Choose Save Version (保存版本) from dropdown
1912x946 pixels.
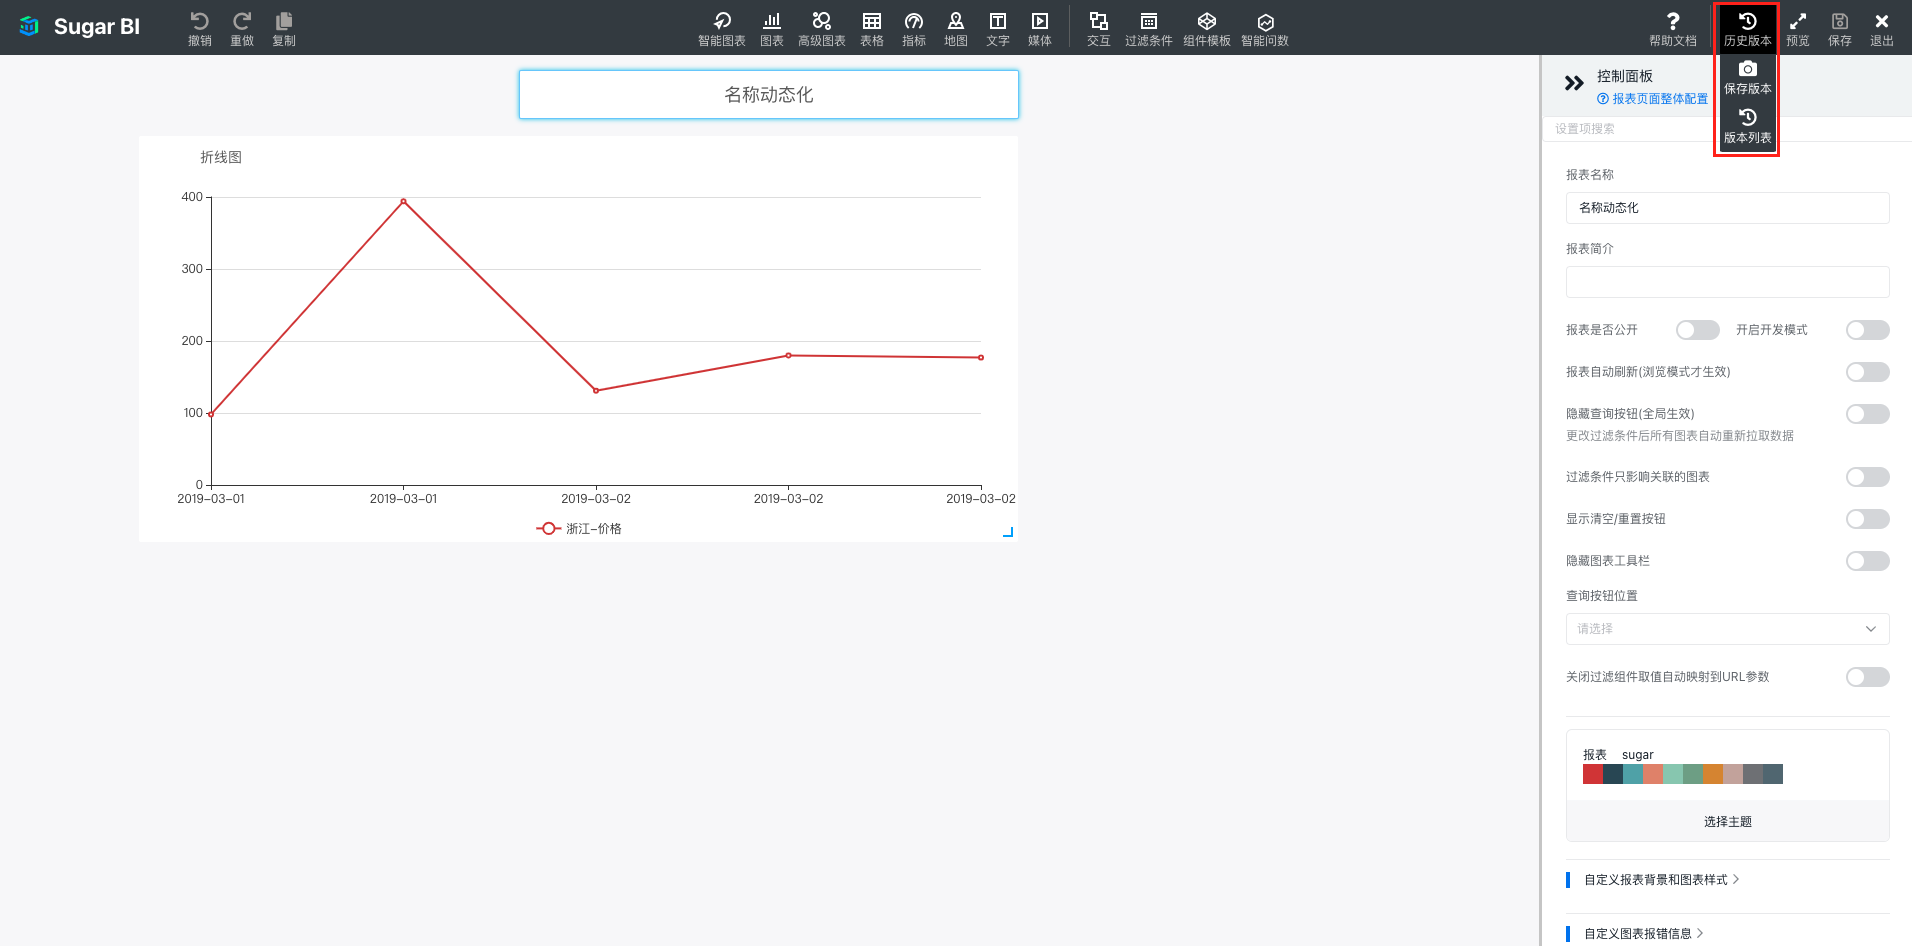pyautogui.click(x=1748, y=78)
